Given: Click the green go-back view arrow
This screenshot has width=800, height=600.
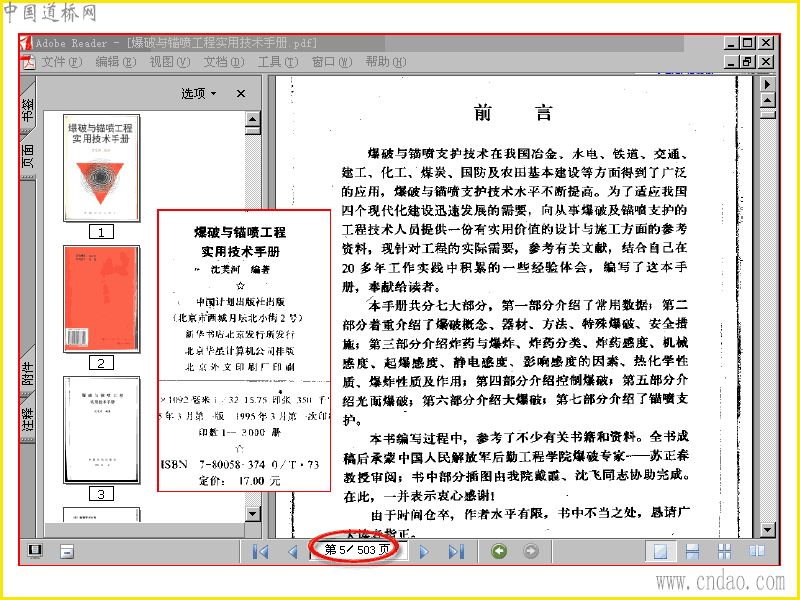Looking at the screenshot, I should [x=499, y=551].
